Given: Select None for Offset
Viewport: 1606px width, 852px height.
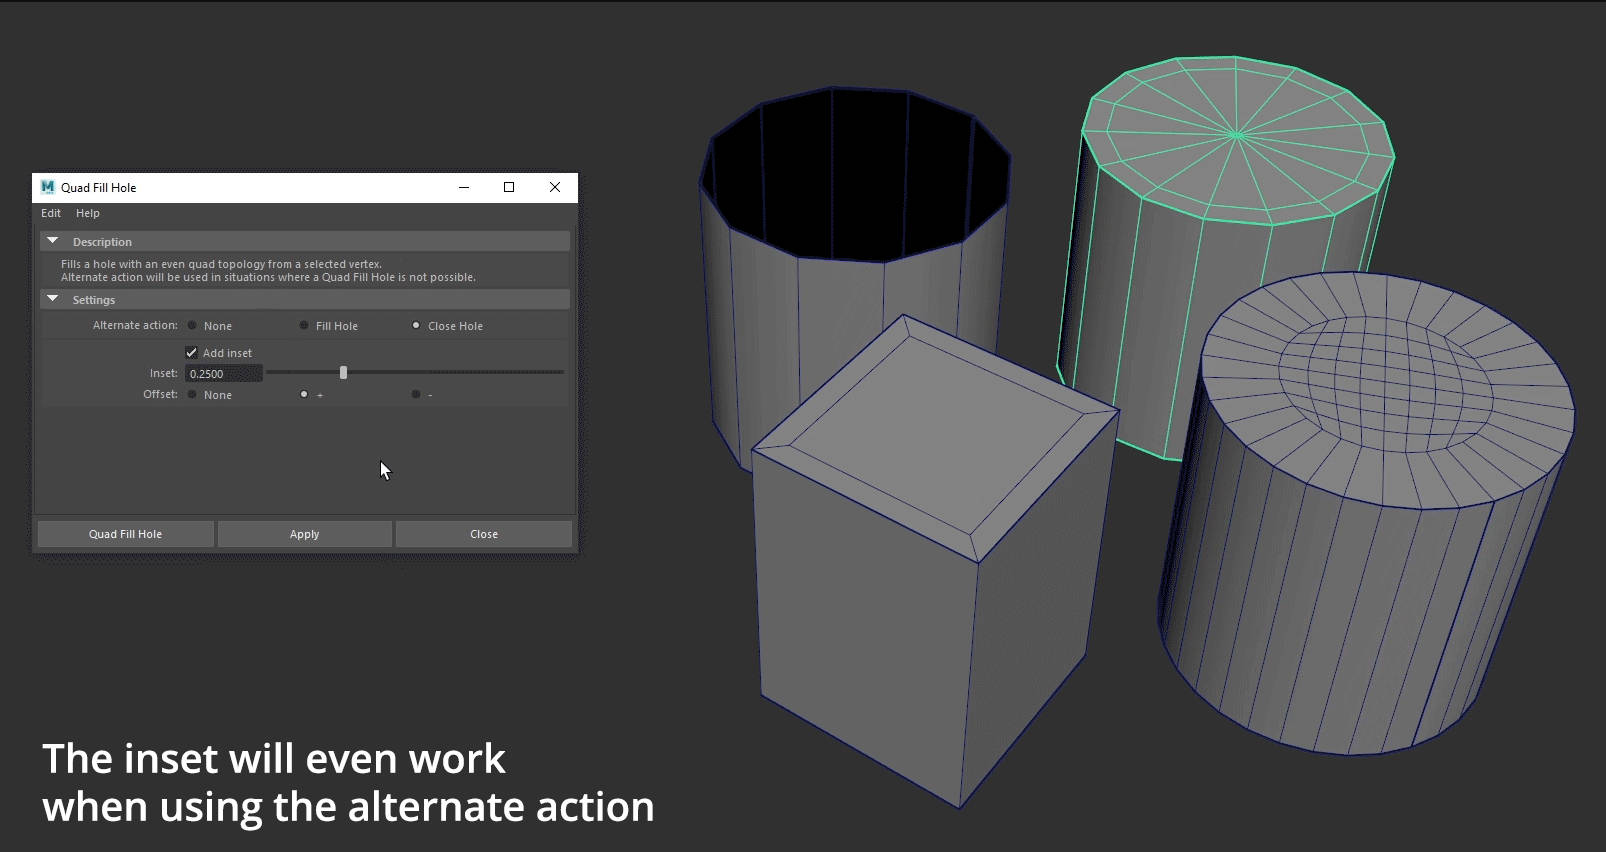Looking at the screenshot, I should (x=192, y=394).
